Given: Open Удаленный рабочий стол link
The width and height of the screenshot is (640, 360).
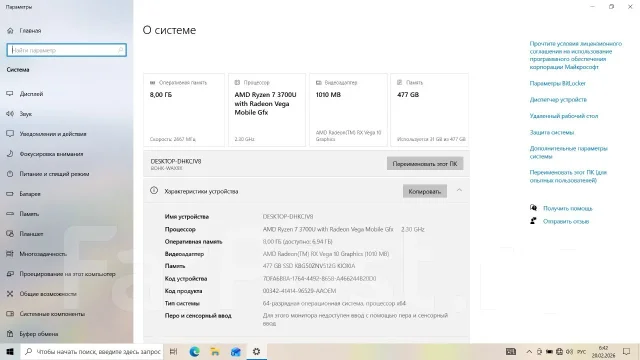Looking at the screenshot, I should 564,116.
